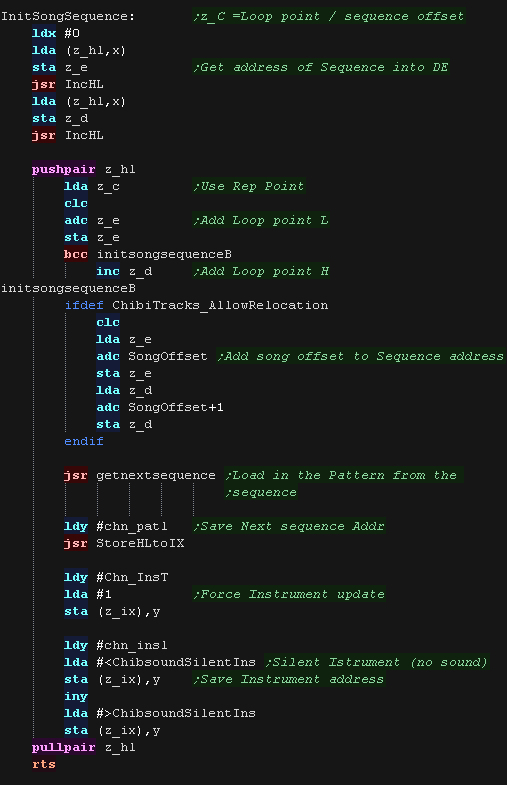Place cursor on rts instruction
Screen dimensions: 507x785
[x=44, y=764]
